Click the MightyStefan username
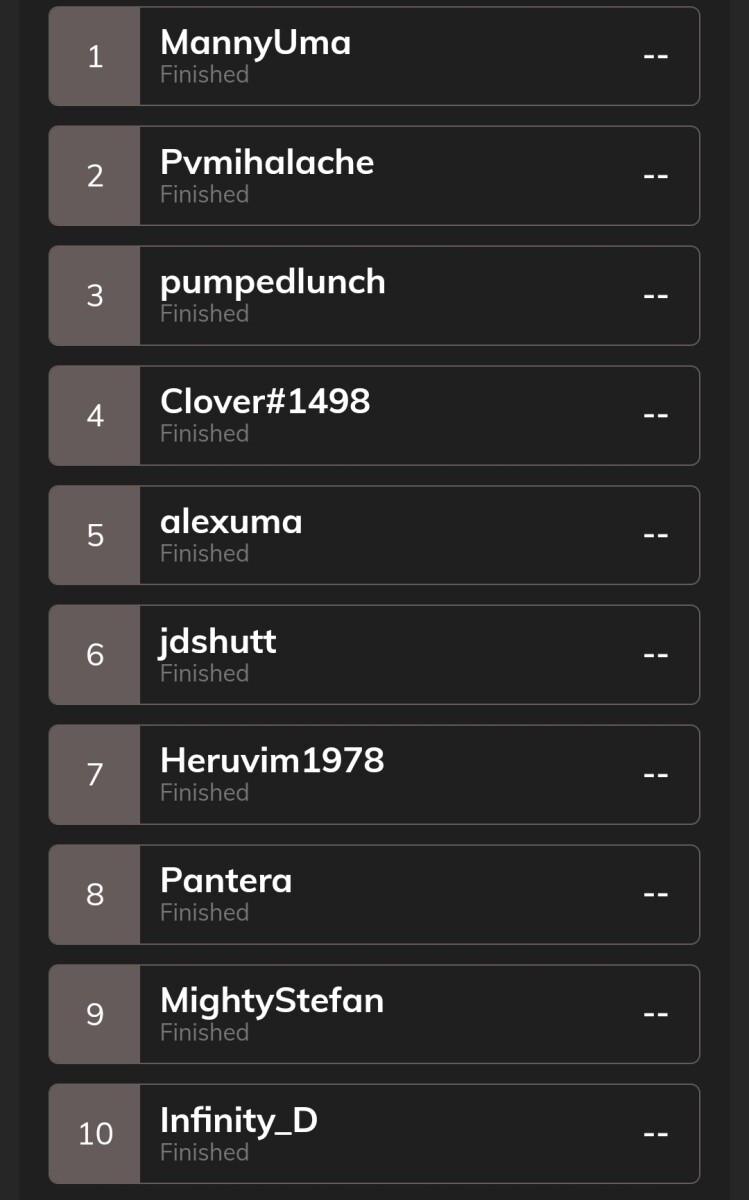 [272, 1002]
